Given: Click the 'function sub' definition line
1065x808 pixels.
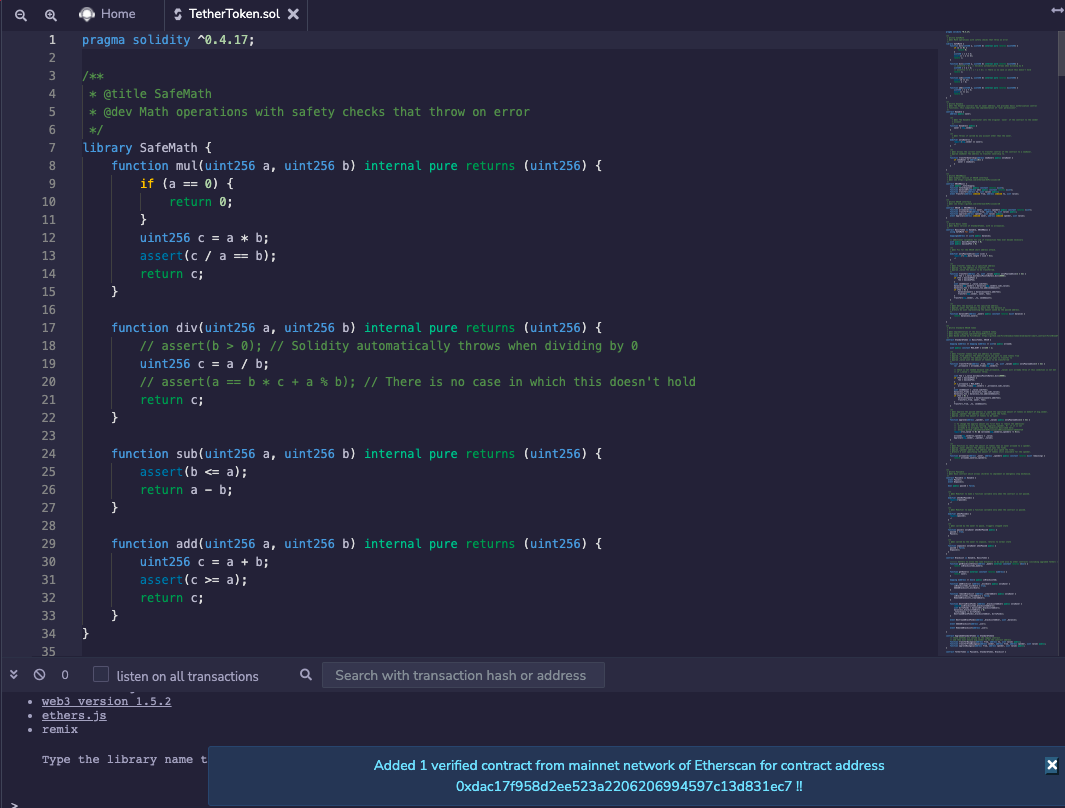Looking at the screenshot, I should point(357,454).
